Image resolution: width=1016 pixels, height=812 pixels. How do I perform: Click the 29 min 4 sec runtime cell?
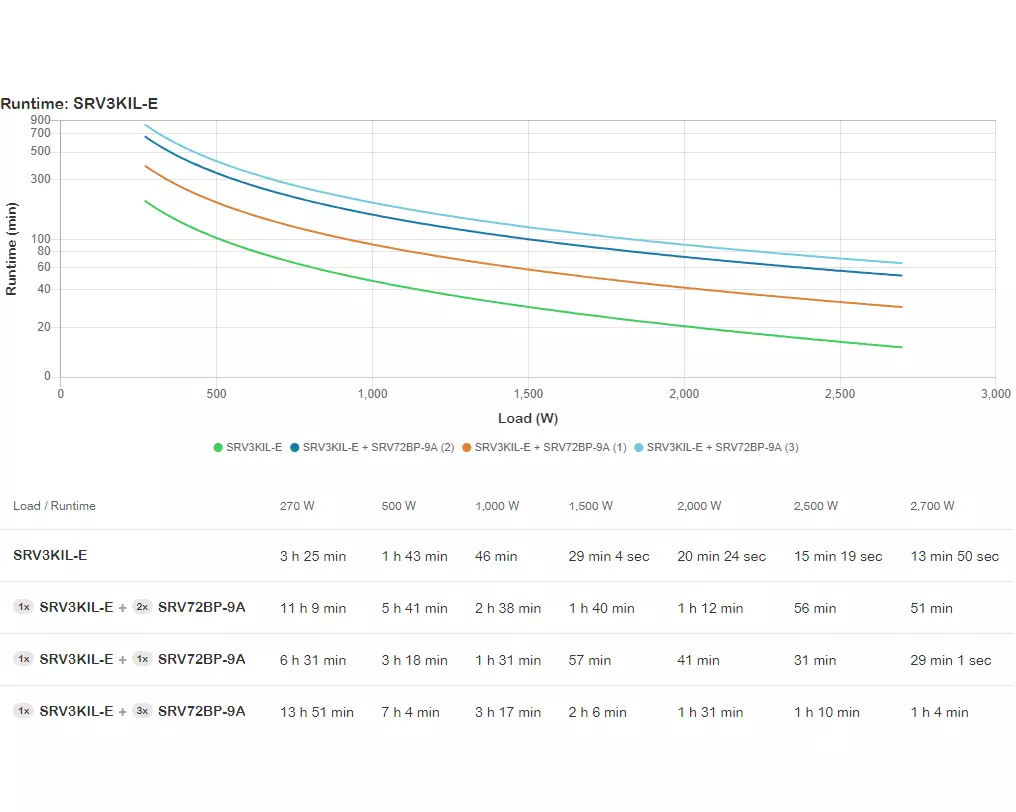pyautogui.click(x=608, y=556)
